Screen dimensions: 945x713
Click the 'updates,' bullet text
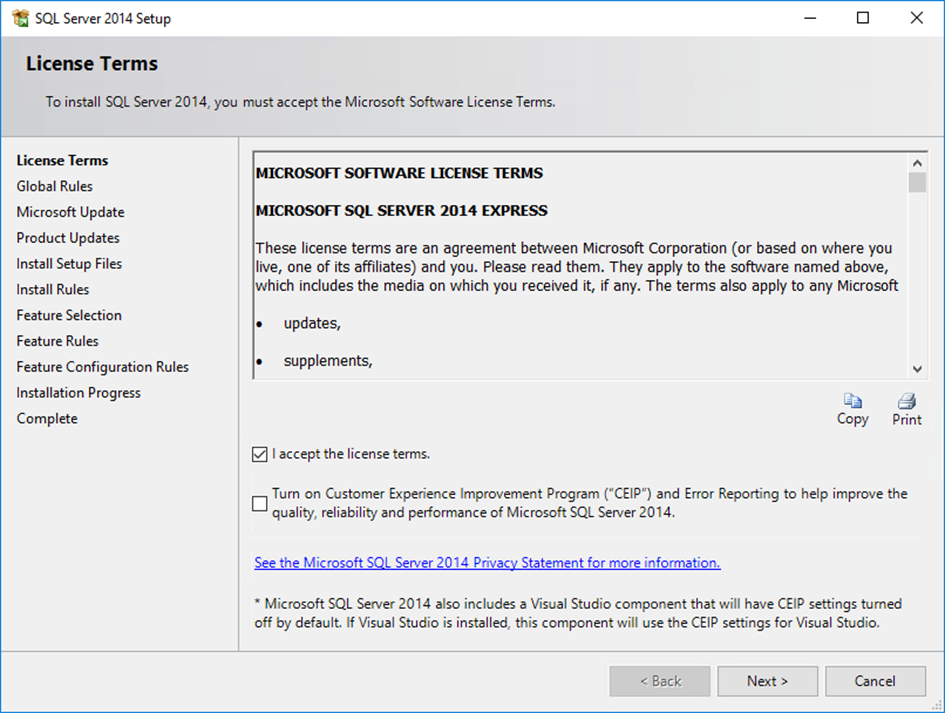312,324
